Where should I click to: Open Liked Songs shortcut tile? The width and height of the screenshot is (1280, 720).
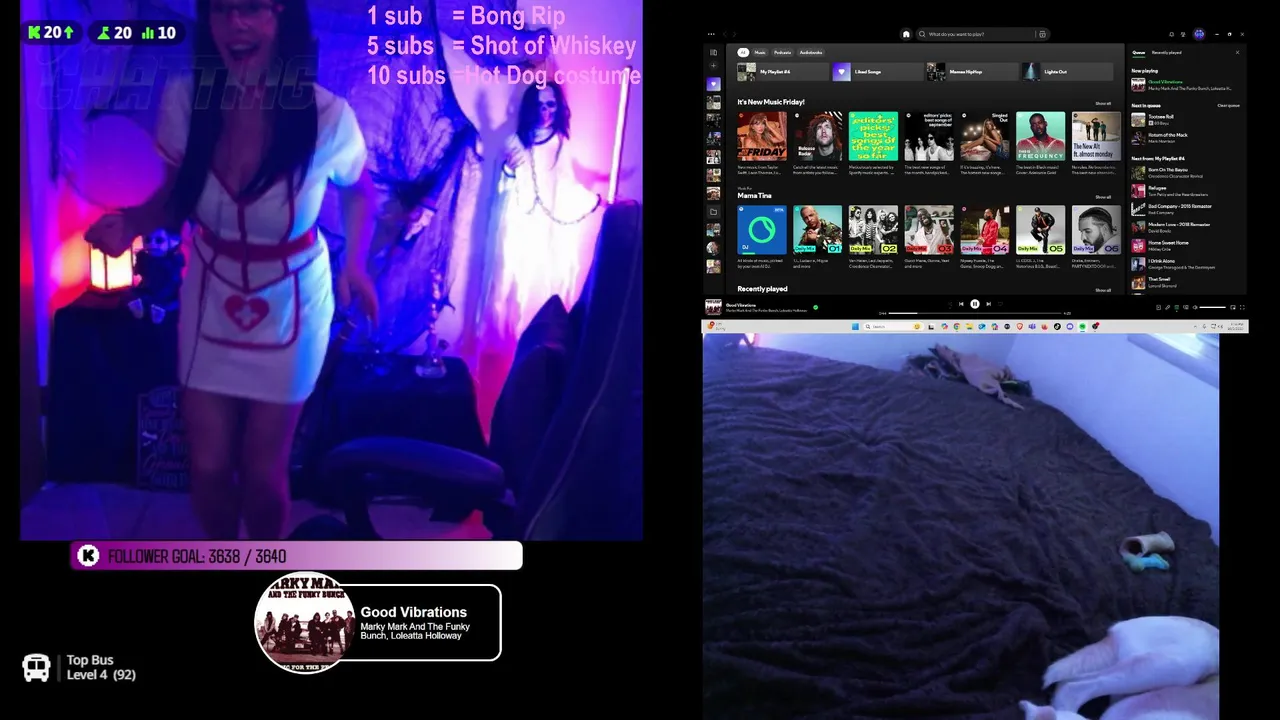pos(877,72)
